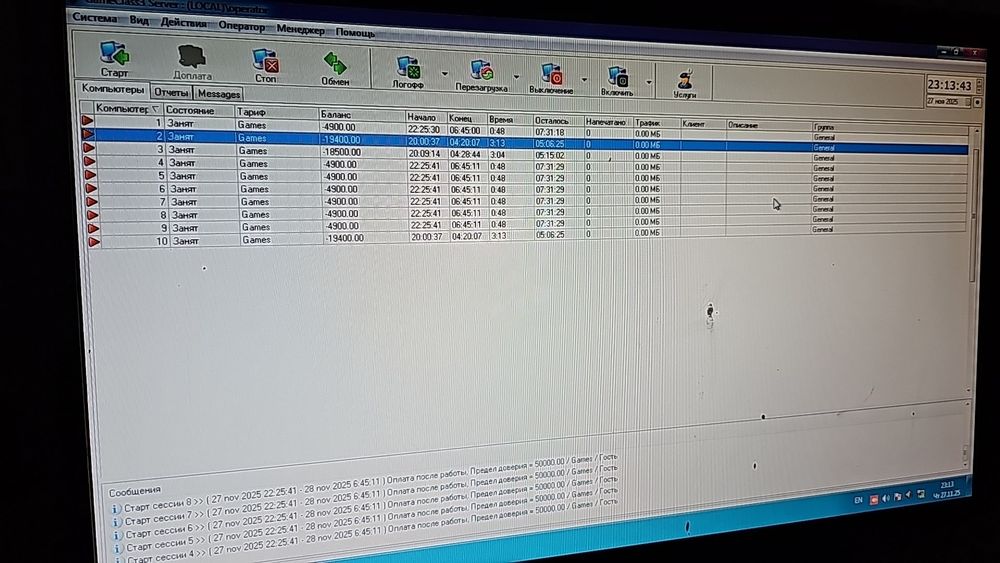This screenshot has height=563, width=1000.
Task: Expand the Логофф dropdown arrow
Action: tap(445, 74)
